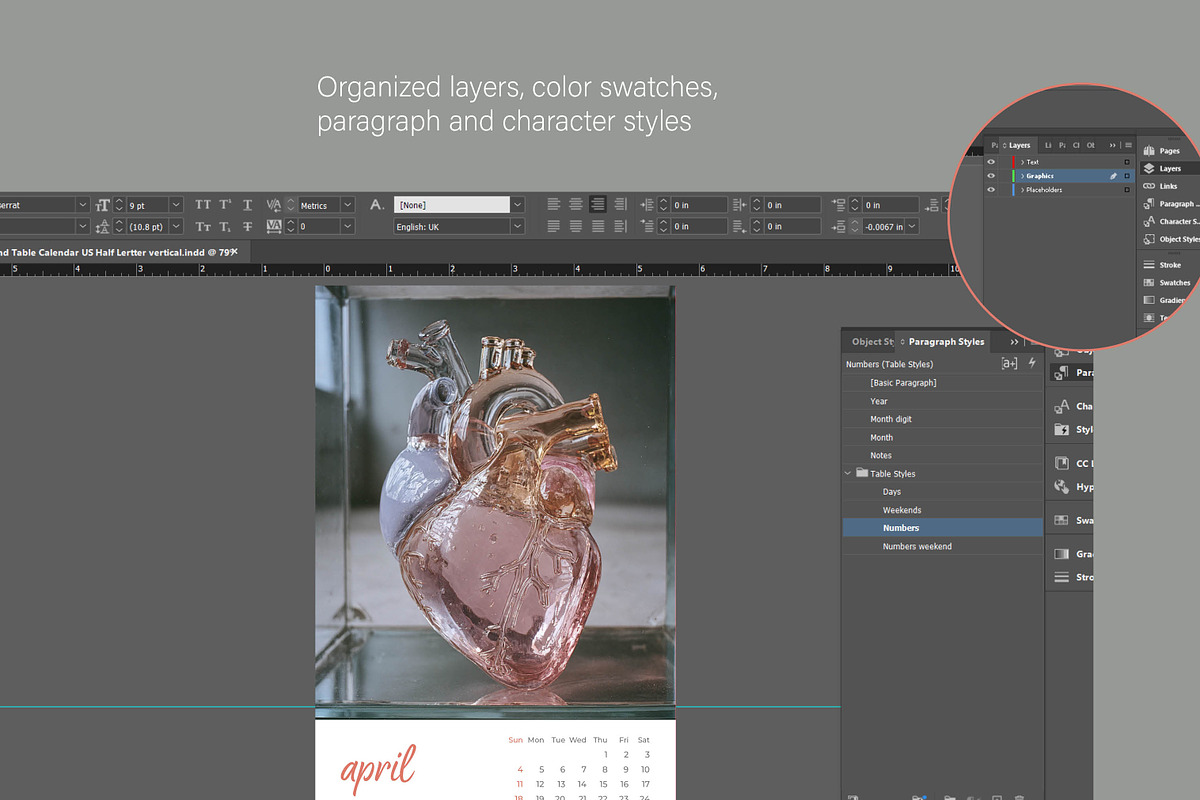Click the Create New Style (a+) icon
Screen dimensions: 1200x800
click(1009, 364)
